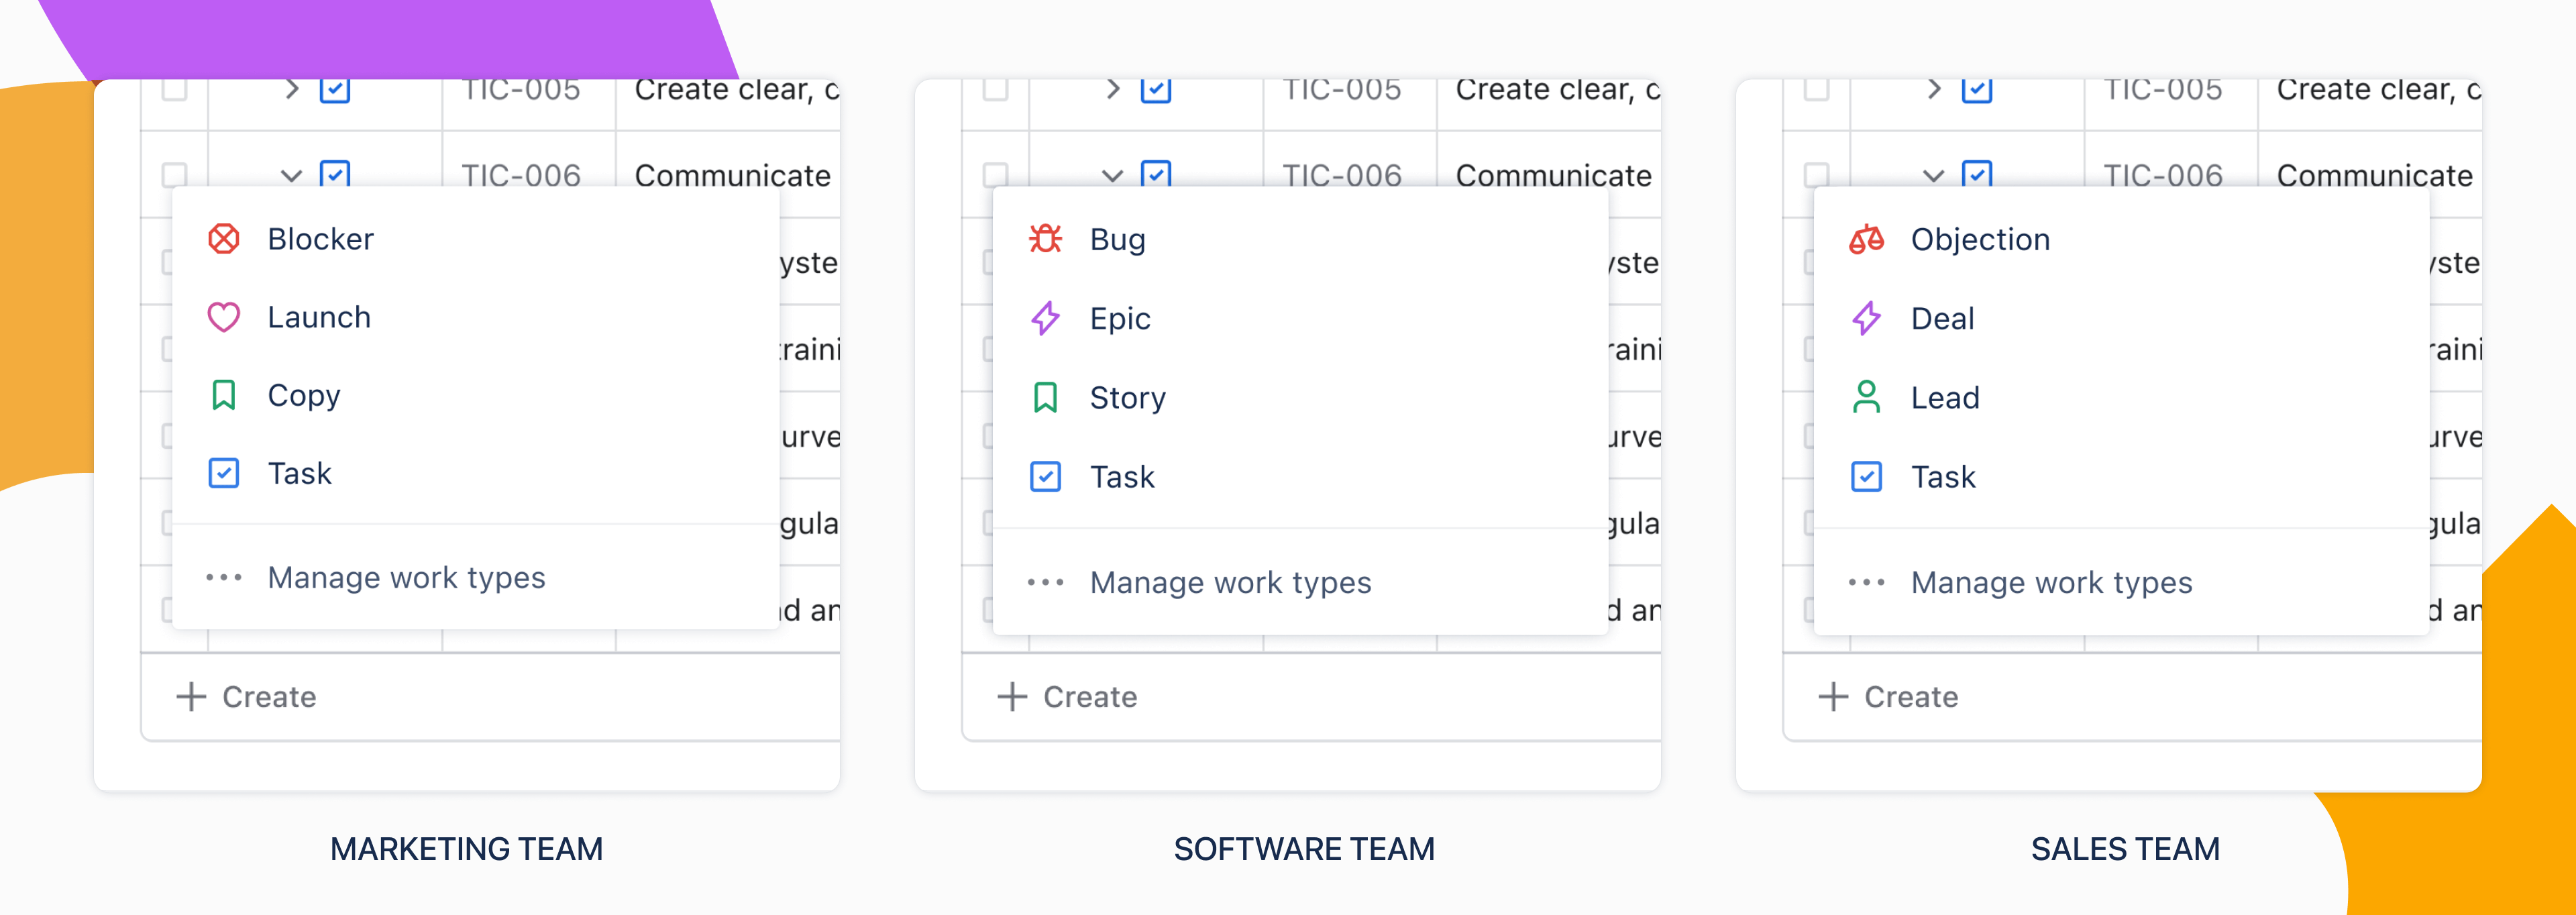Click the TIC-006 key in Software panel
The height and width of the screenshot is (915, 2576).
1342,175
